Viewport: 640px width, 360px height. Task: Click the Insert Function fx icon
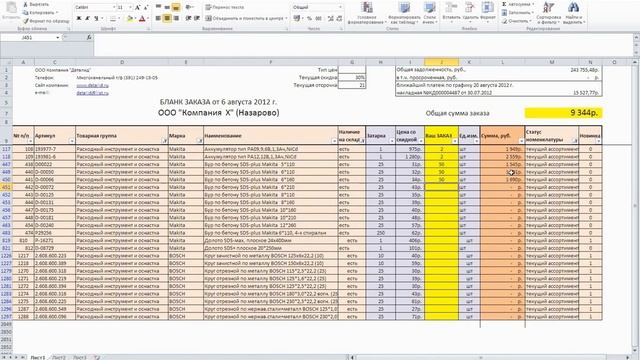[89, 38]
